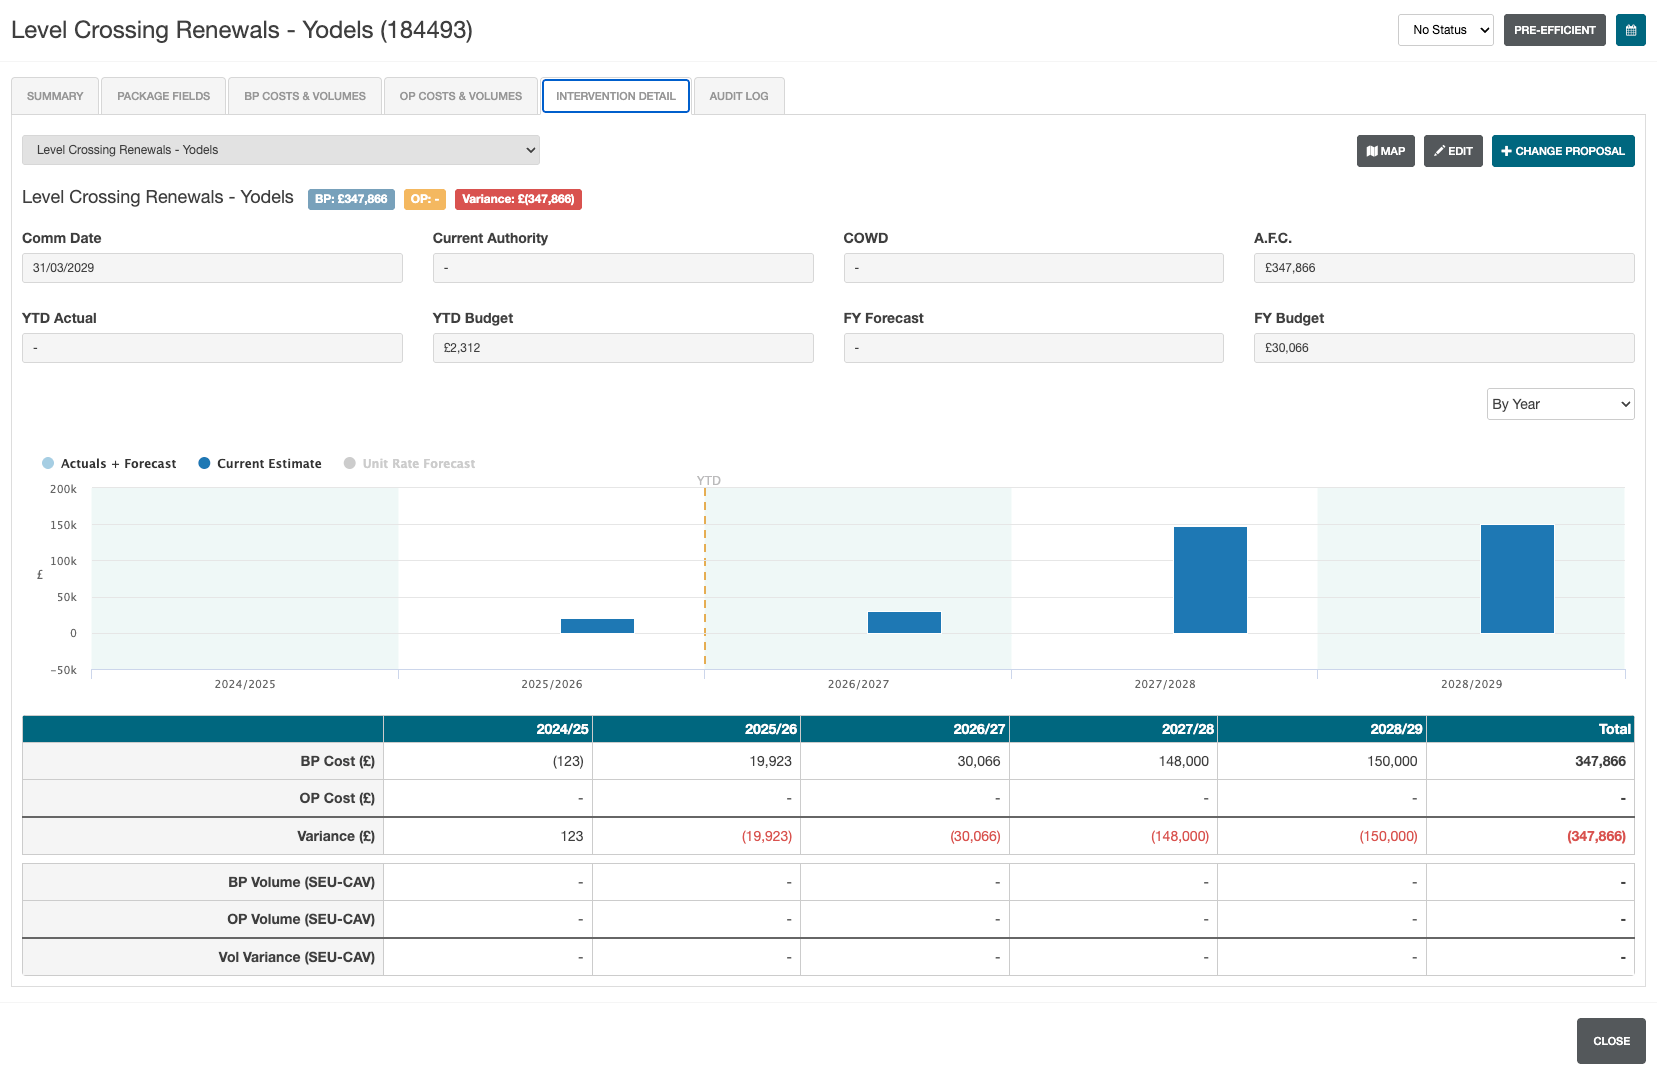Viewport: 1657px width, 1076px height.
Task: Click the Comm Date field
Action: (x=212, y=268)
